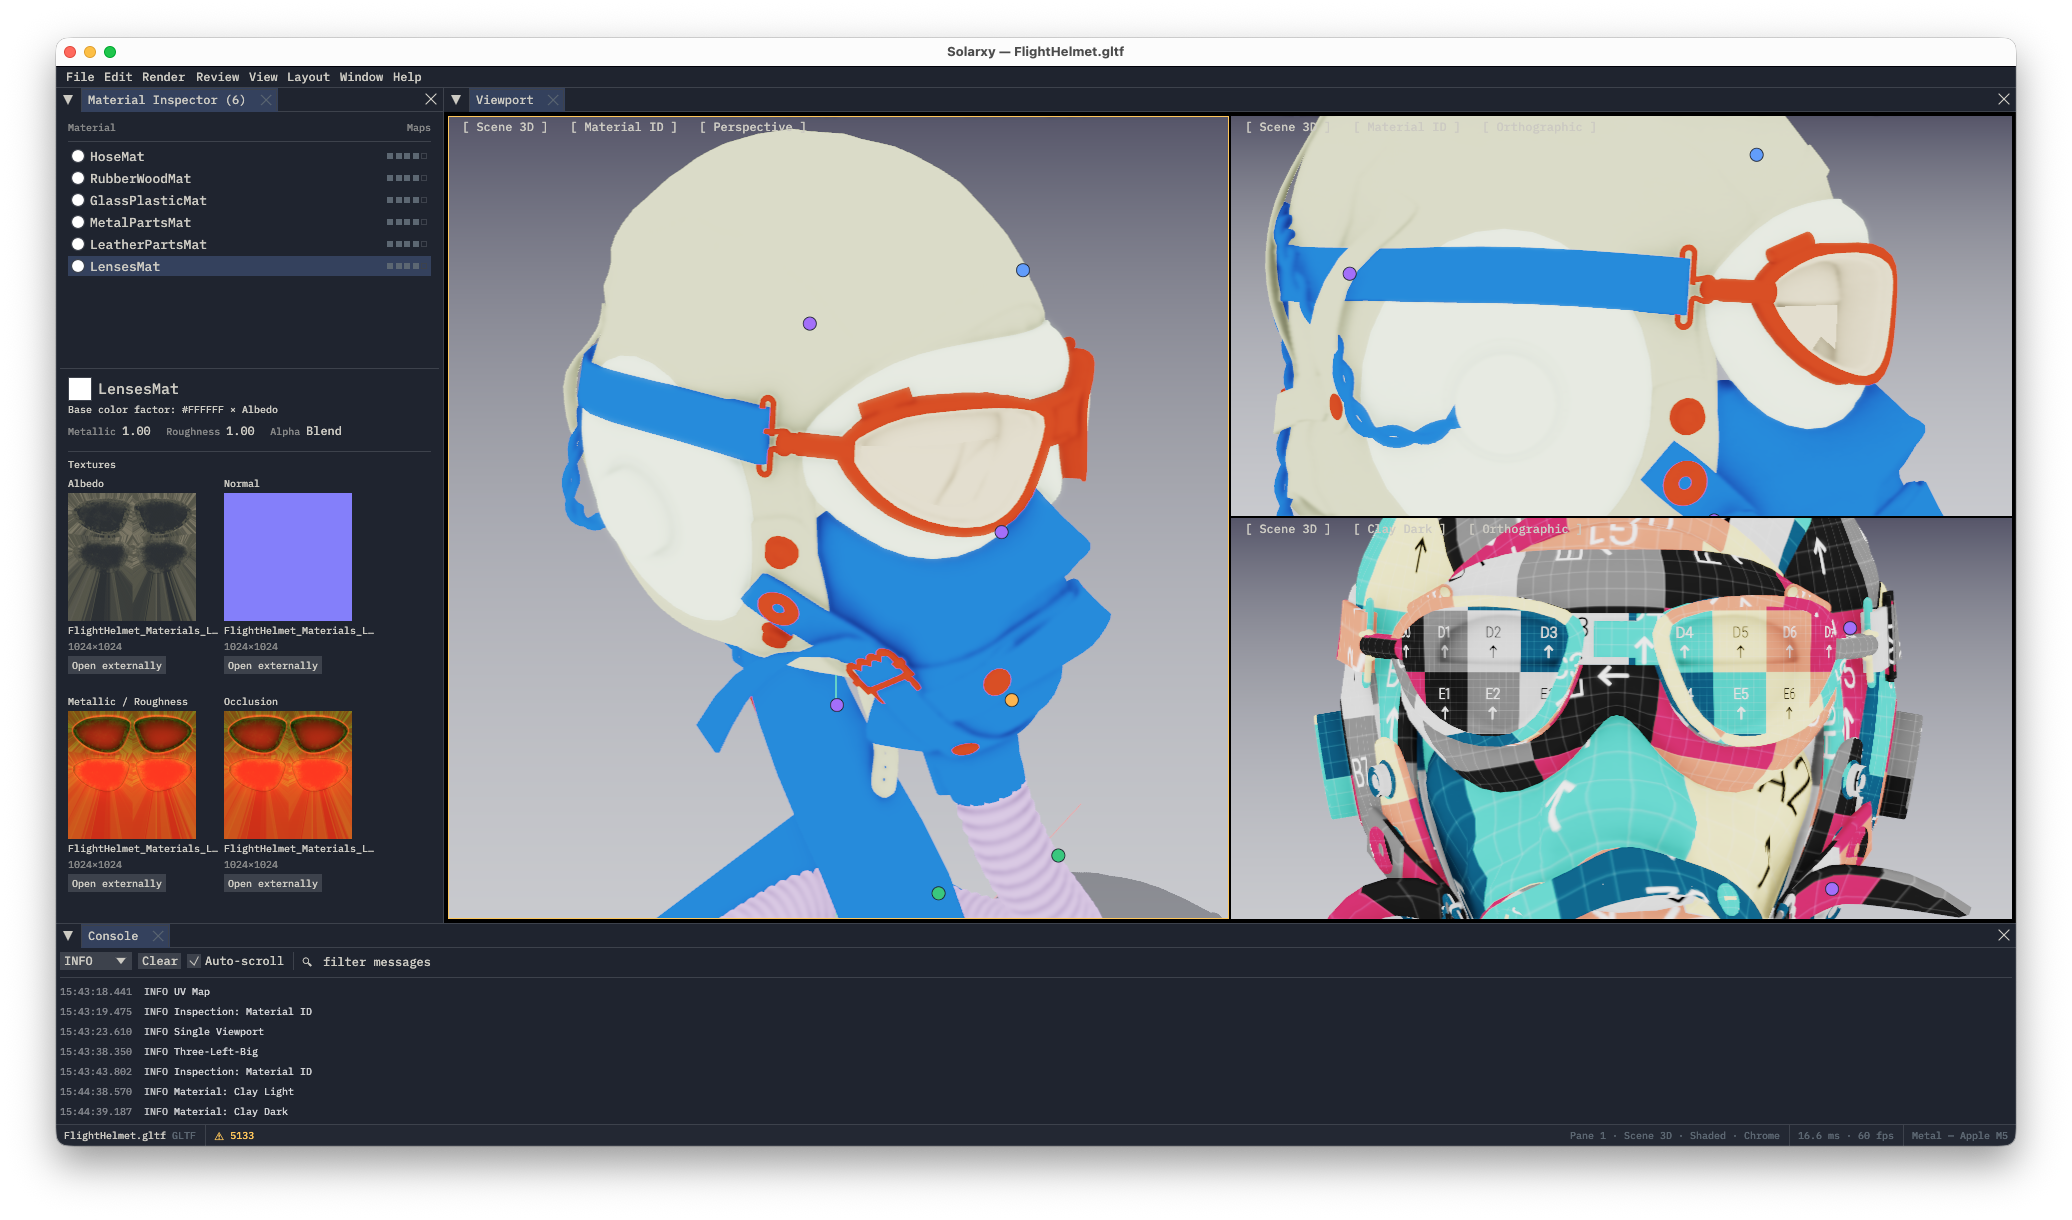Open the Occlusion texture thumbnail
Viewport: 2072px width, 1220px height.
coord(288,775)
